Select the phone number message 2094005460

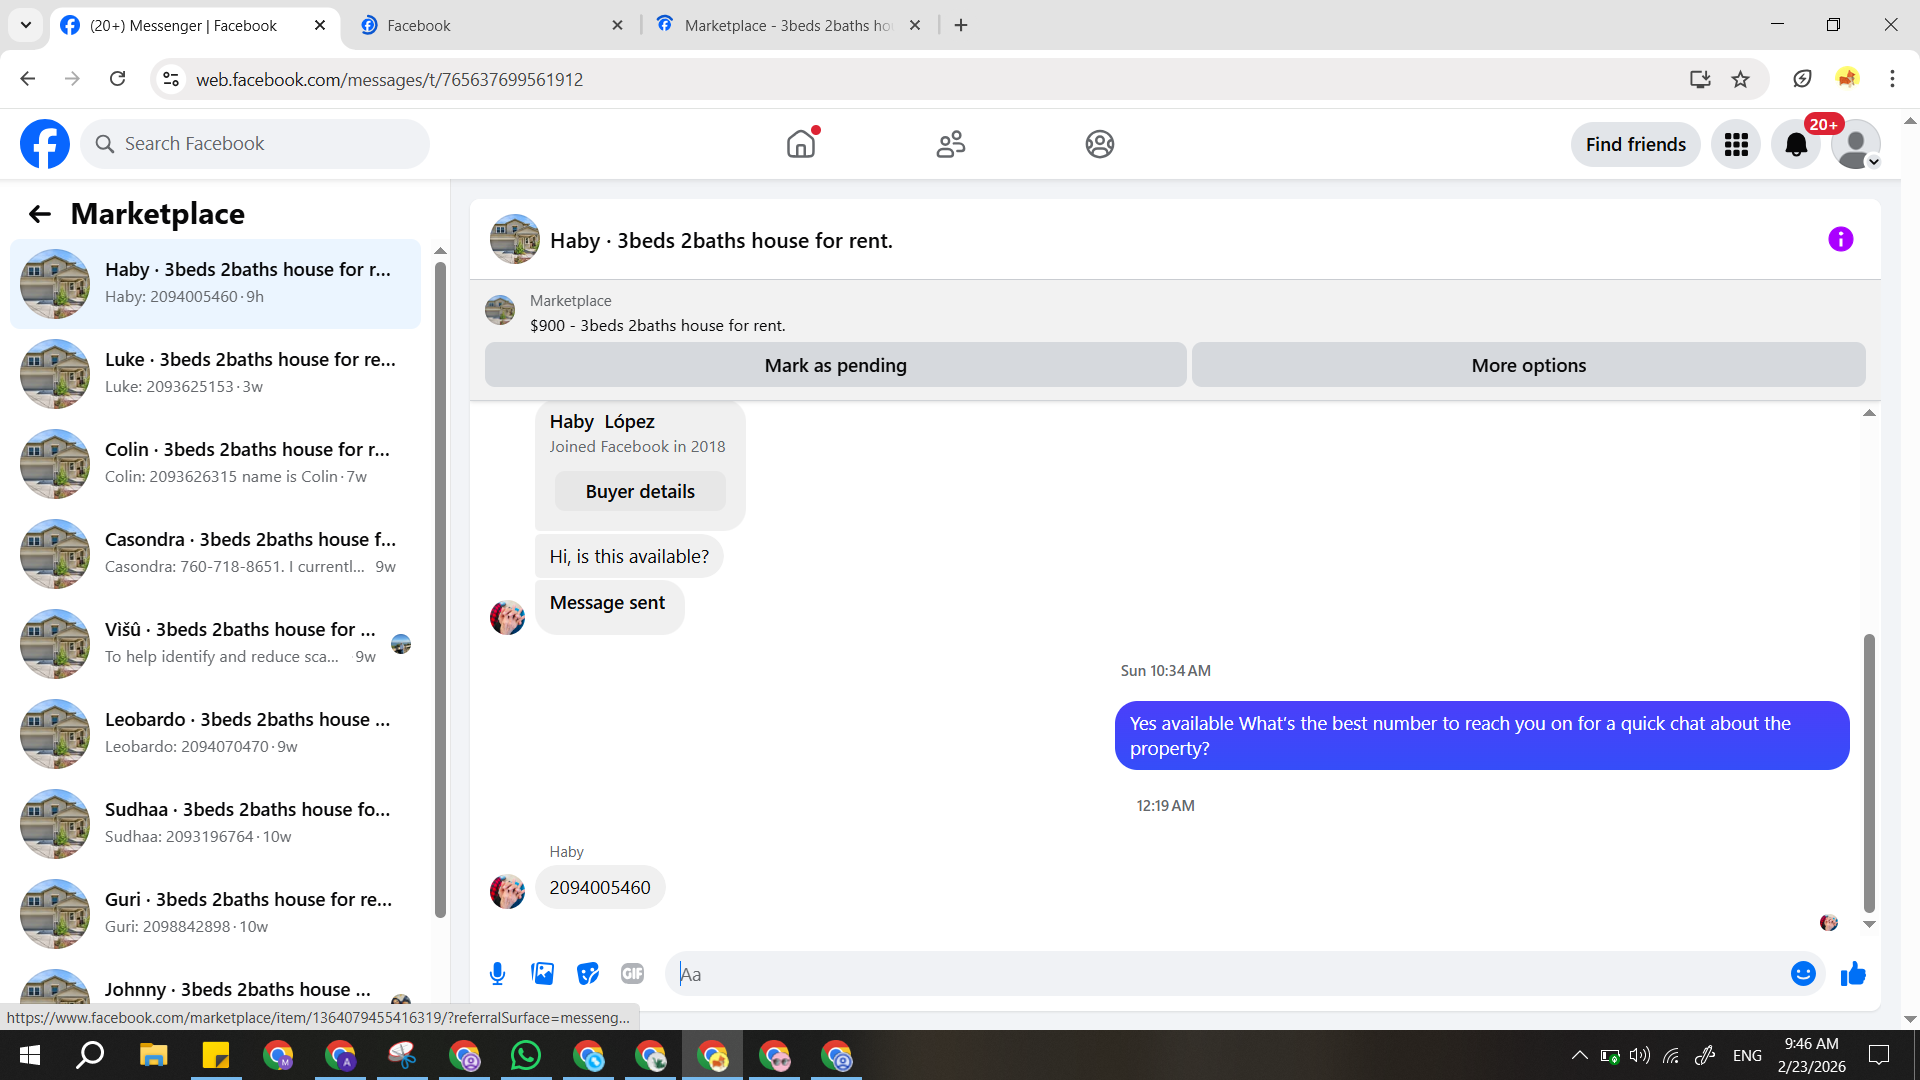tap(600, 887)
